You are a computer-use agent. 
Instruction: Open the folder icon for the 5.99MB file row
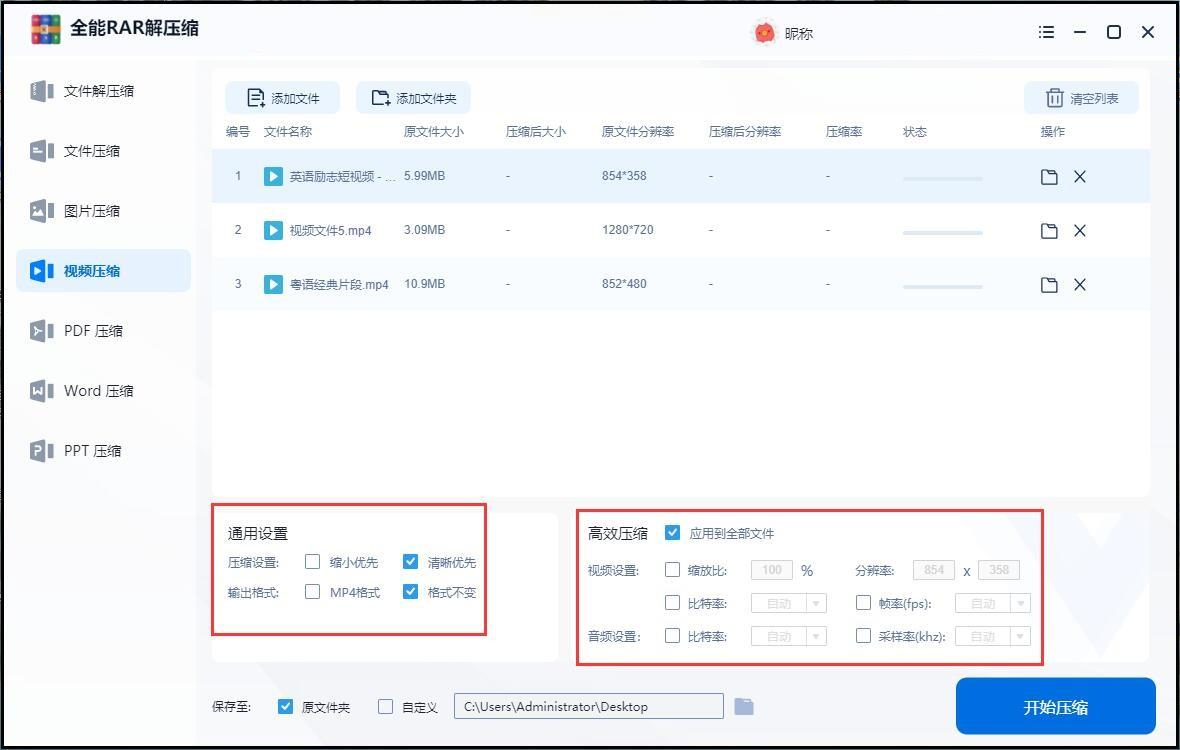click(1049, 177)
